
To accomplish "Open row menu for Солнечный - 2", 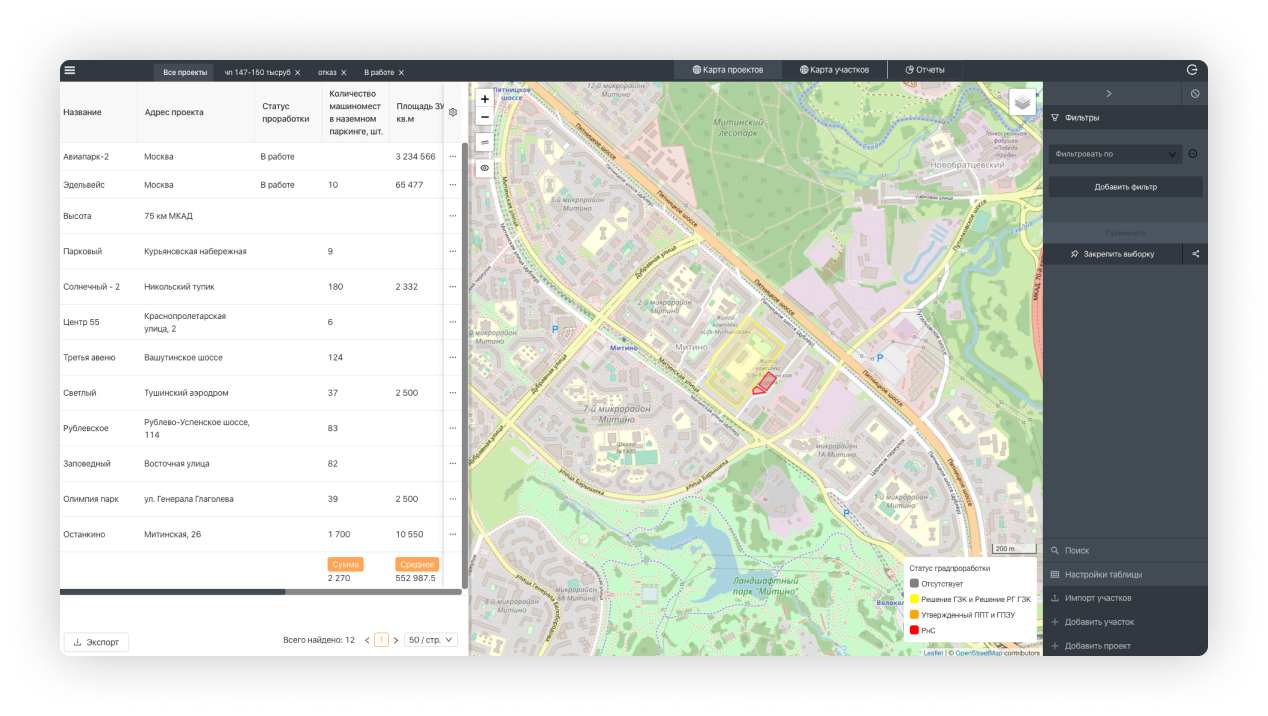I will [453, 287].
